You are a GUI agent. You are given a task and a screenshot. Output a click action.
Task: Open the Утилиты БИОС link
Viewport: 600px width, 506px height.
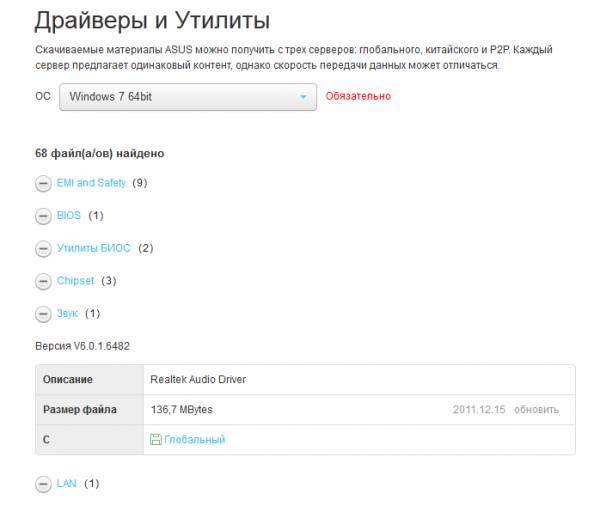point(94,248)
